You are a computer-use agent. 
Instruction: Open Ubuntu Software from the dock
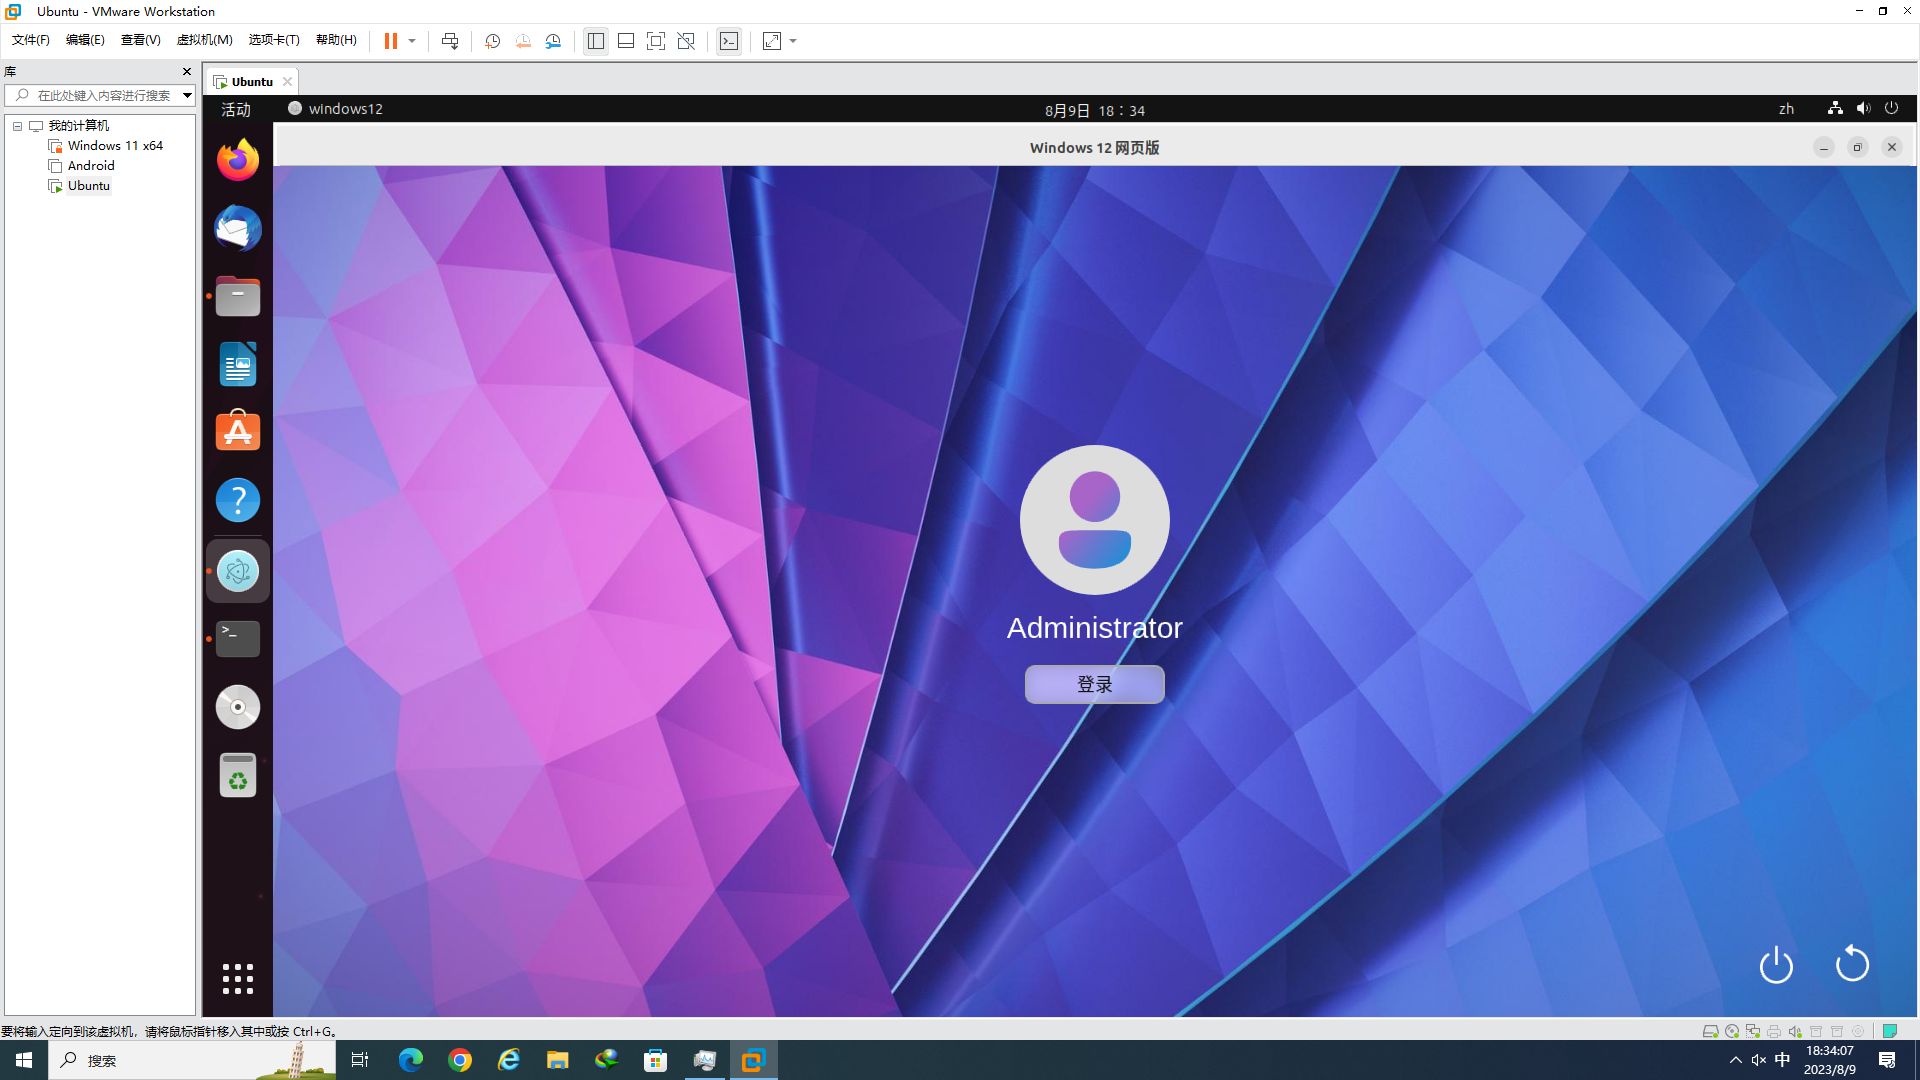point(238,432)
